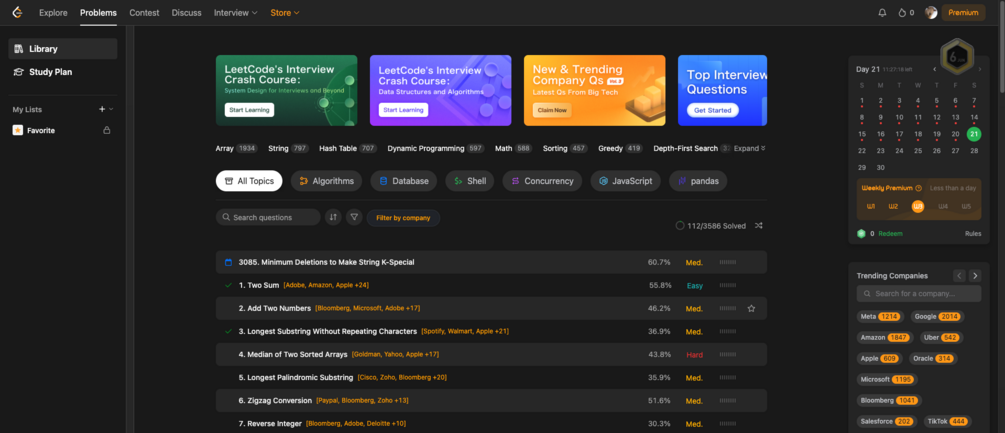Pick a random question shuffle icon

[x=759, y=225]
